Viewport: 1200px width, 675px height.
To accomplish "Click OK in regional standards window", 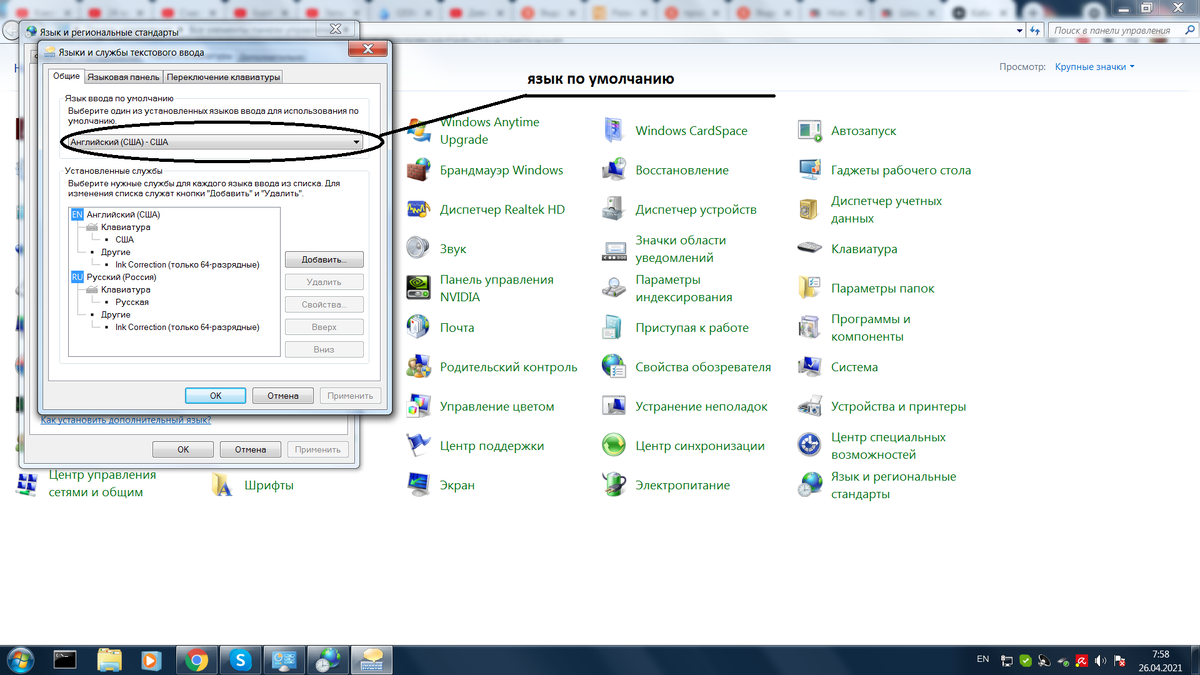I will point(183,449).
